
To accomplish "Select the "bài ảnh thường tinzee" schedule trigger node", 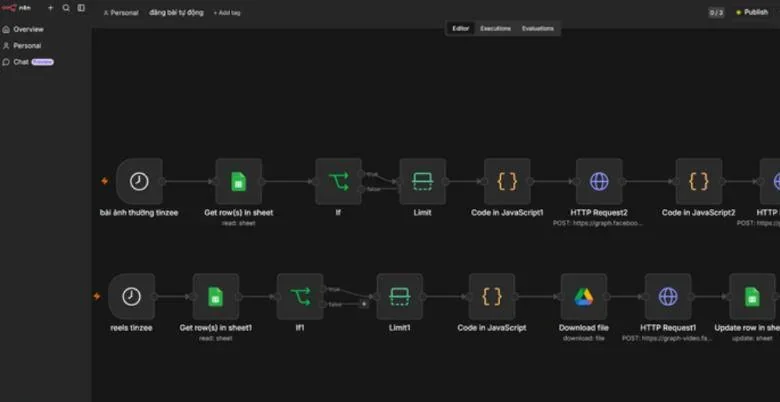I will (139, 181).
